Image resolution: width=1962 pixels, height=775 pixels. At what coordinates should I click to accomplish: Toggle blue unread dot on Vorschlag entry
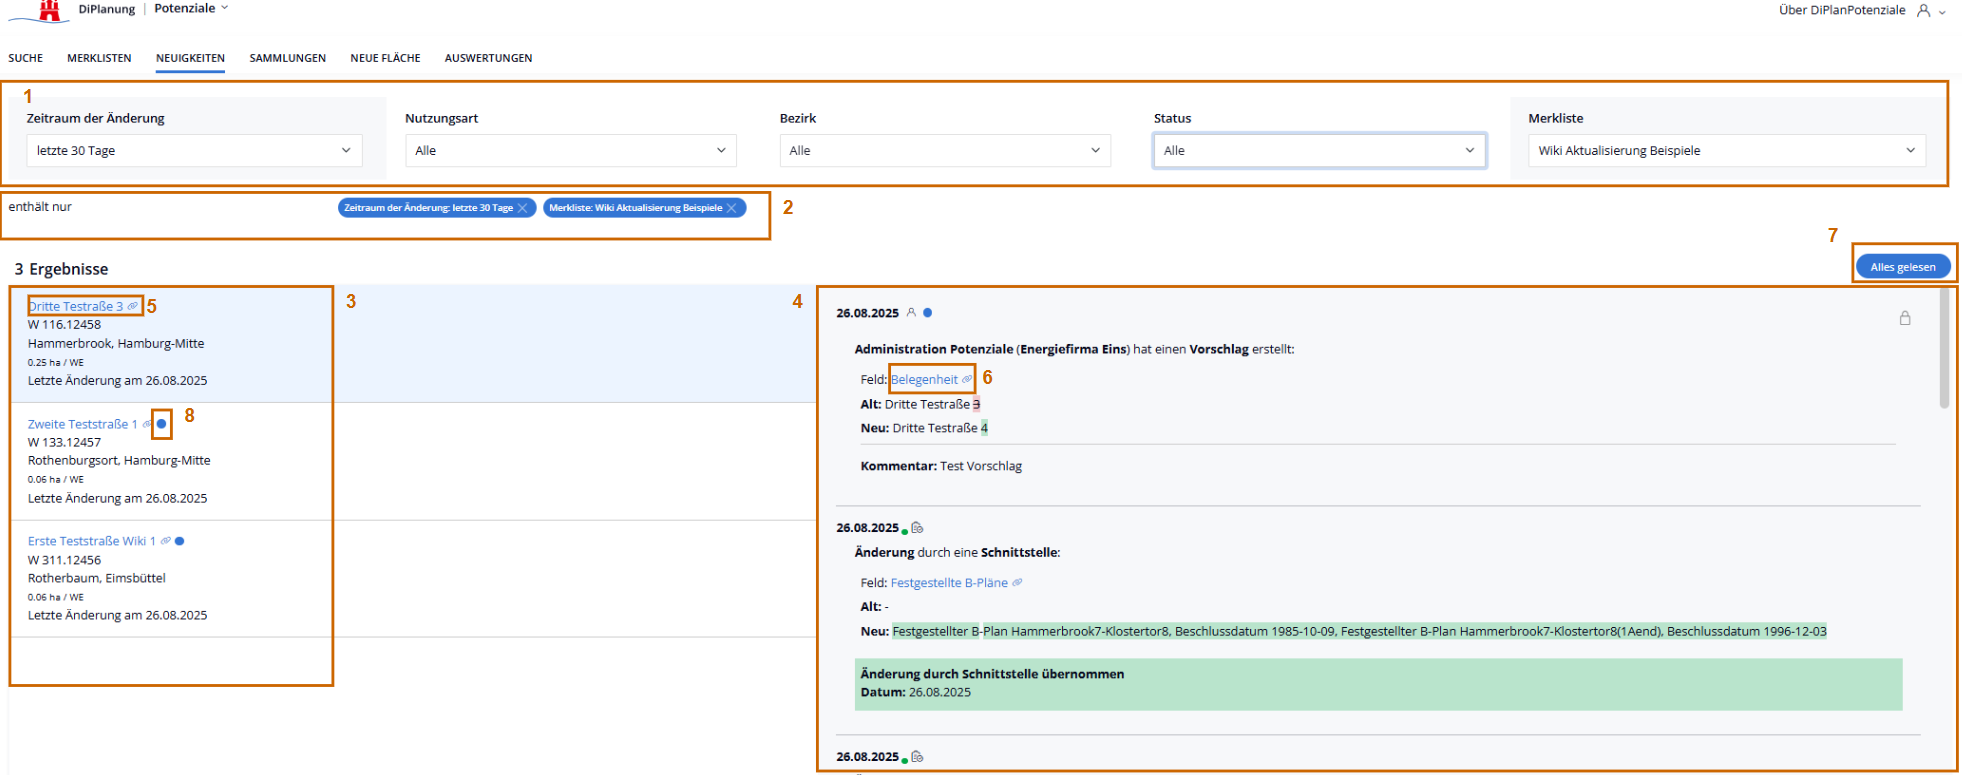pyautogui.click(x=928, y=313)
